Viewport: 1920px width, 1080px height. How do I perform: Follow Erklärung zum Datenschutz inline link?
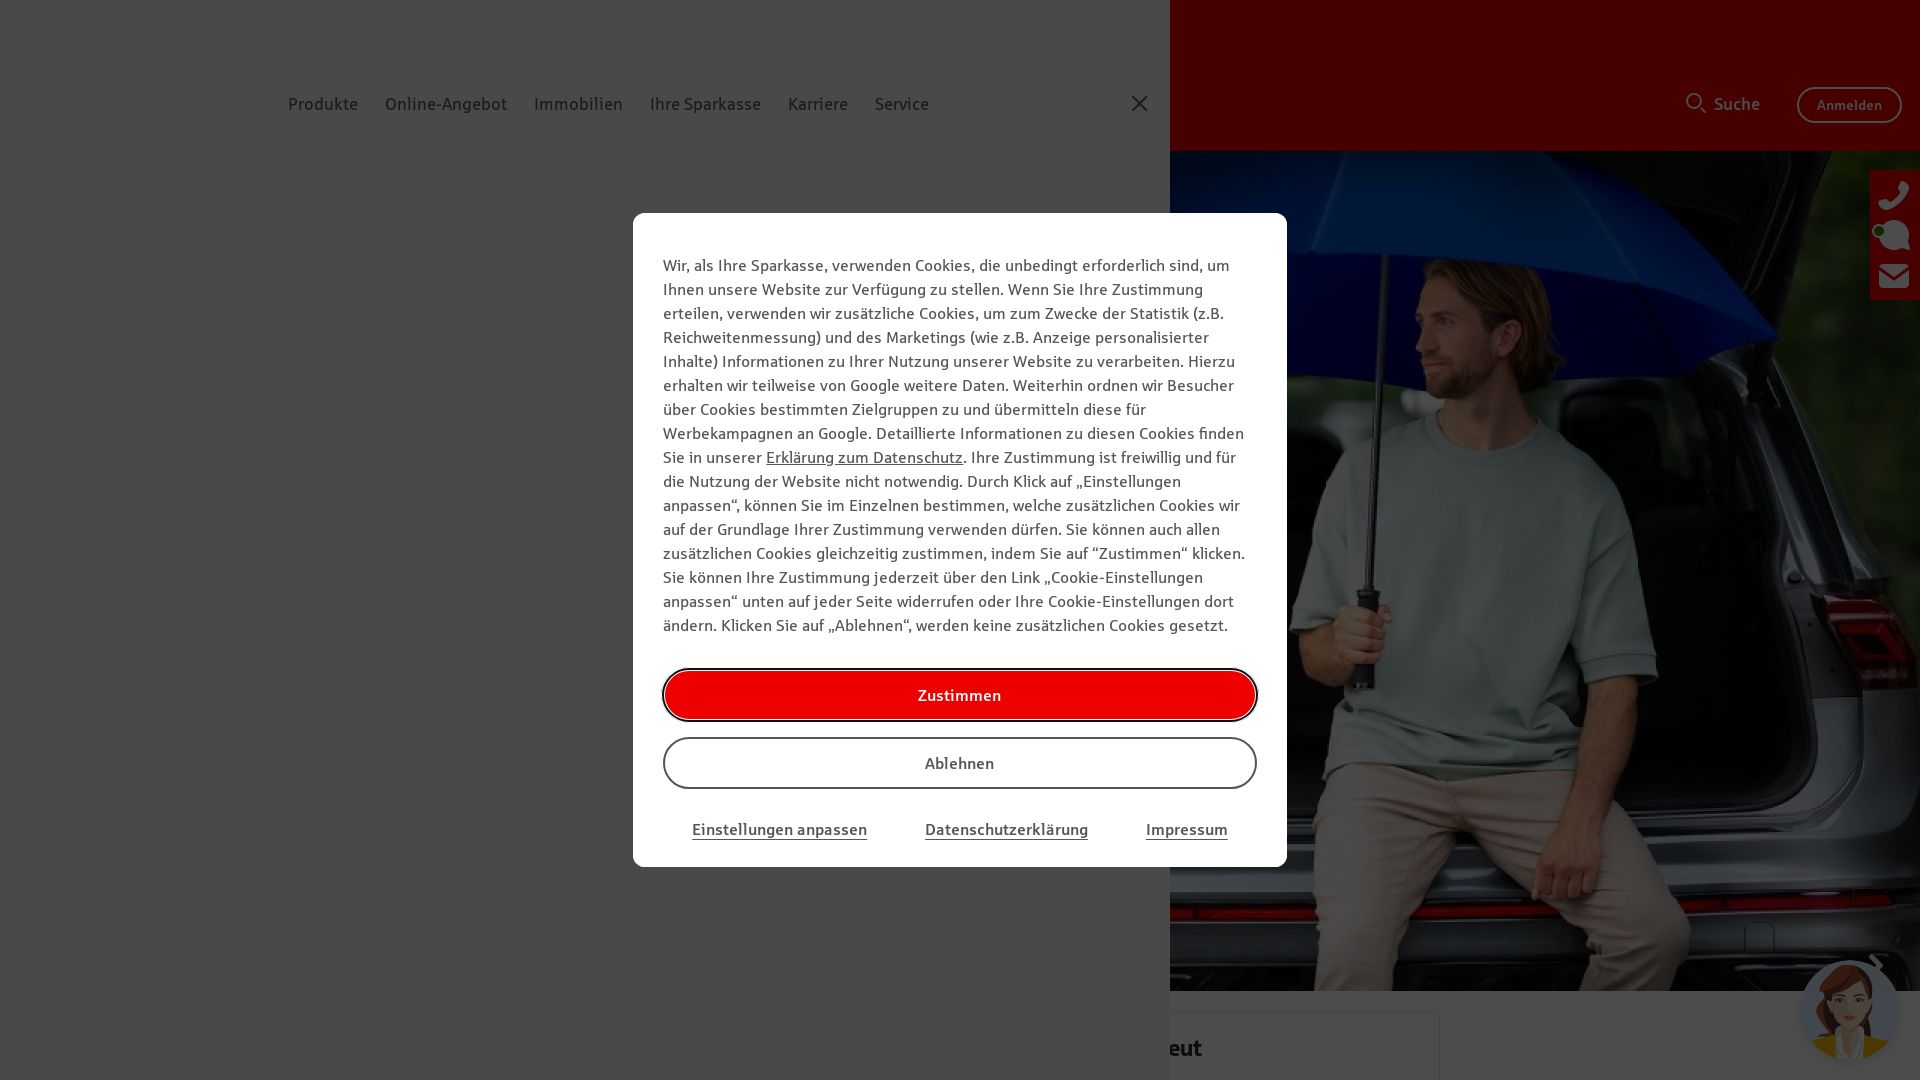point(864,457)
